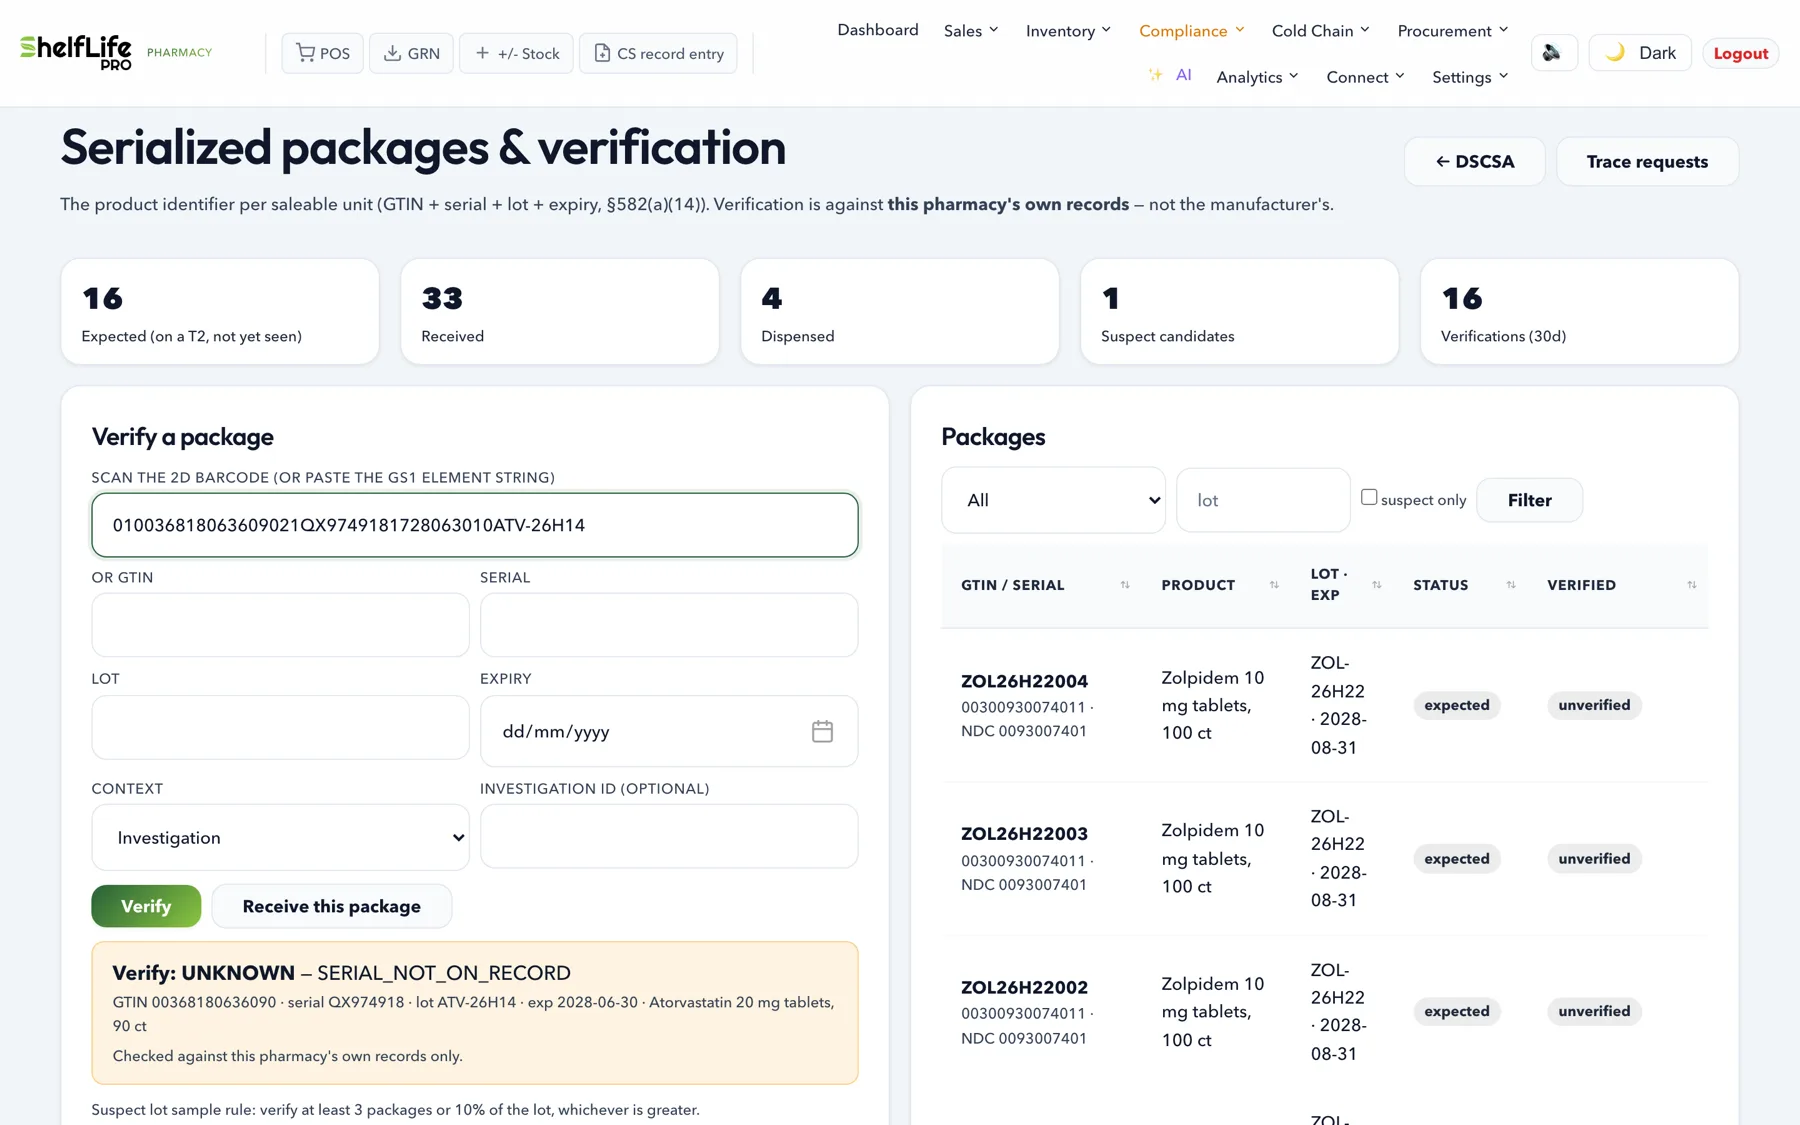Viewport: 1800px width, 1125px height.
Task: Open the calendar picker in Expiry field
Action: pos(822,731)
